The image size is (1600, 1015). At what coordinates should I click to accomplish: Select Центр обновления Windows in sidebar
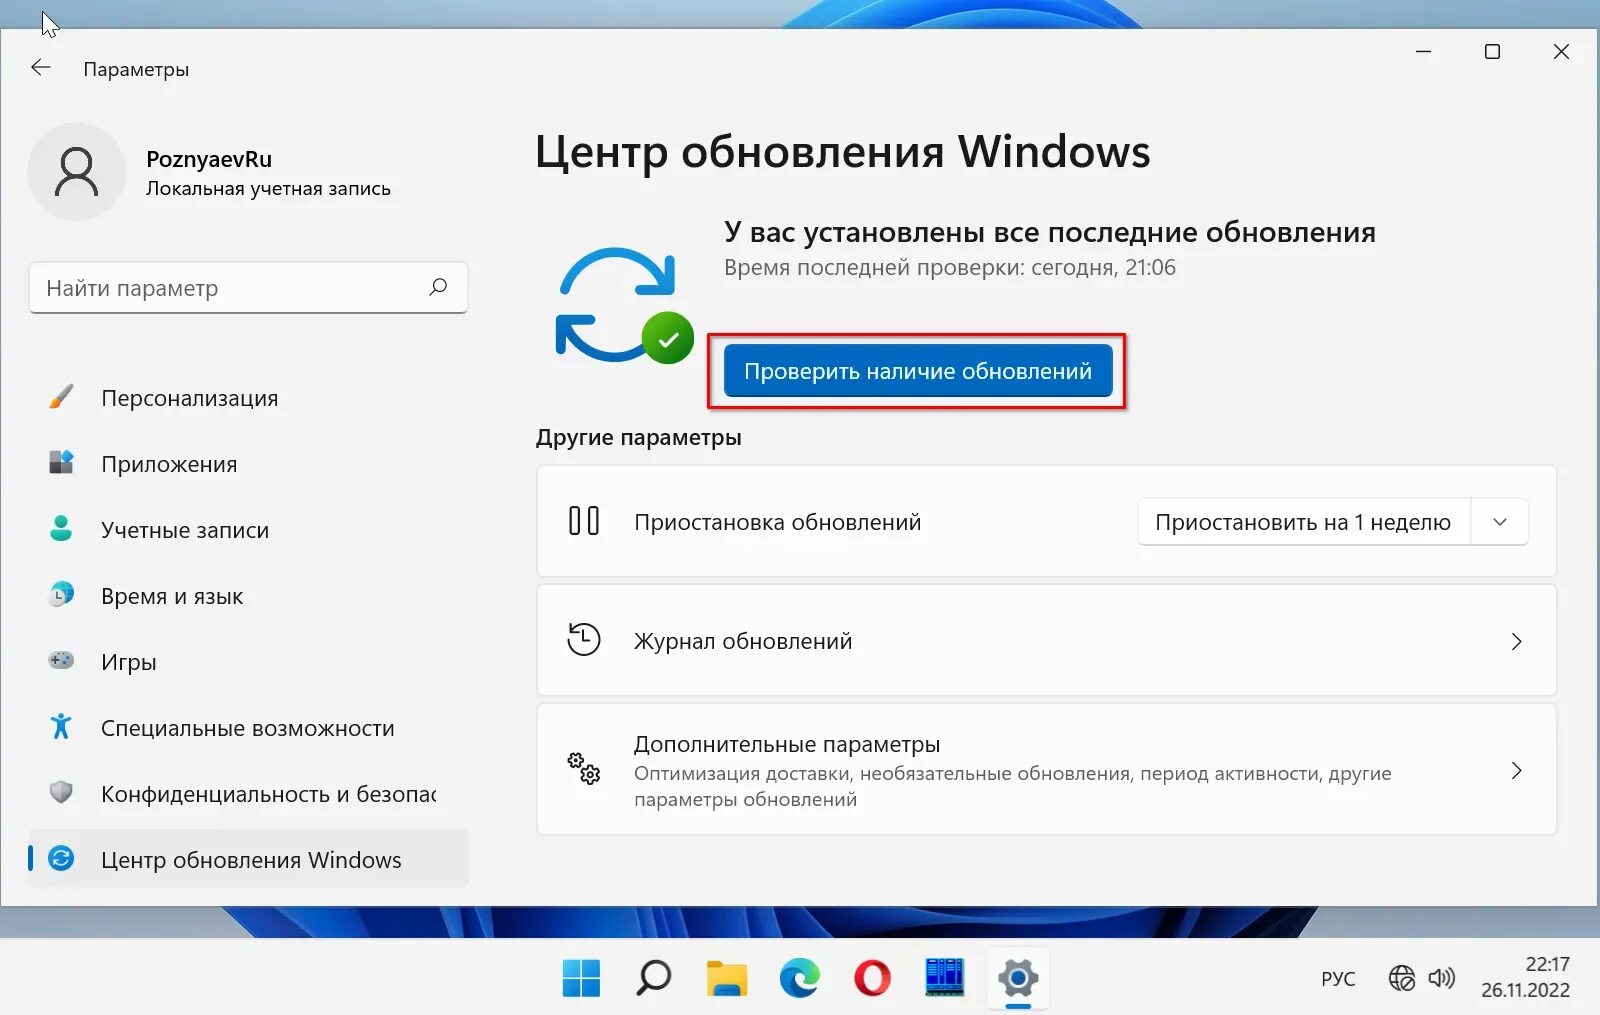pos(248,859)
